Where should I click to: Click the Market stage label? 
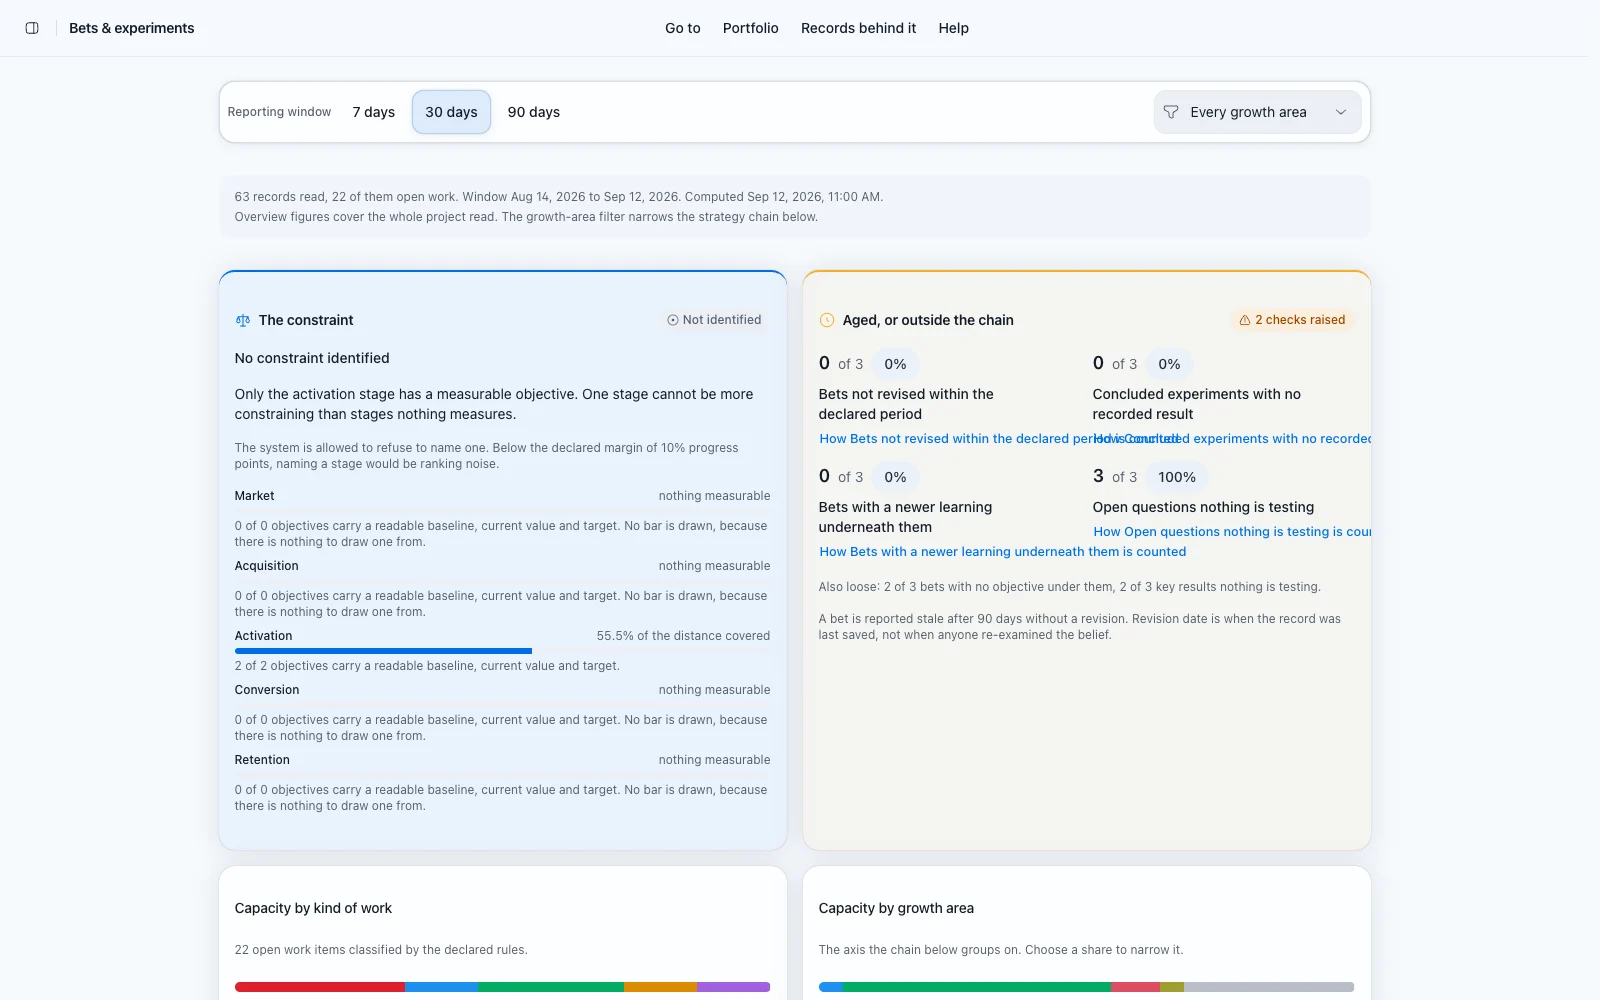(x=255, y=496)
